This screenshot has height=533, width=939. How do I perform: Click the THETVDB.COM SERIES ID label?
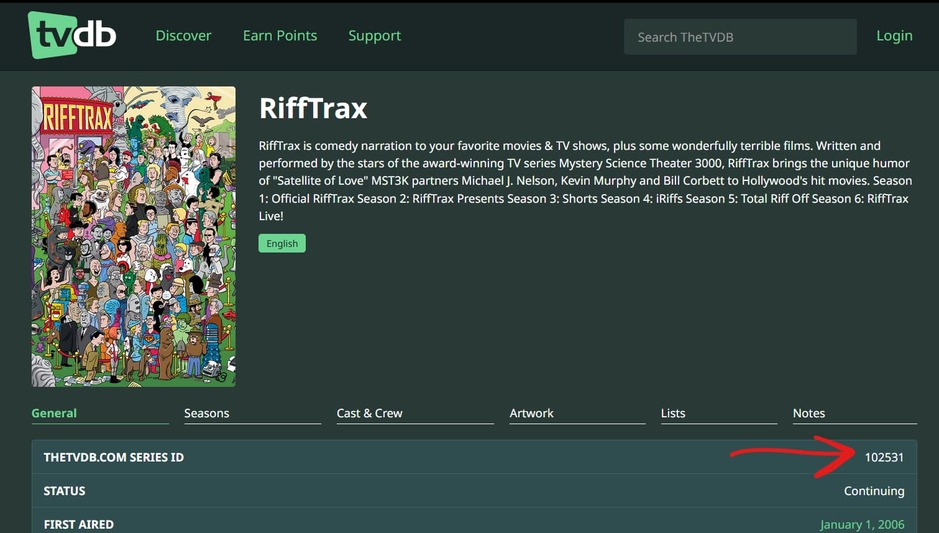[x=114, y=458]
